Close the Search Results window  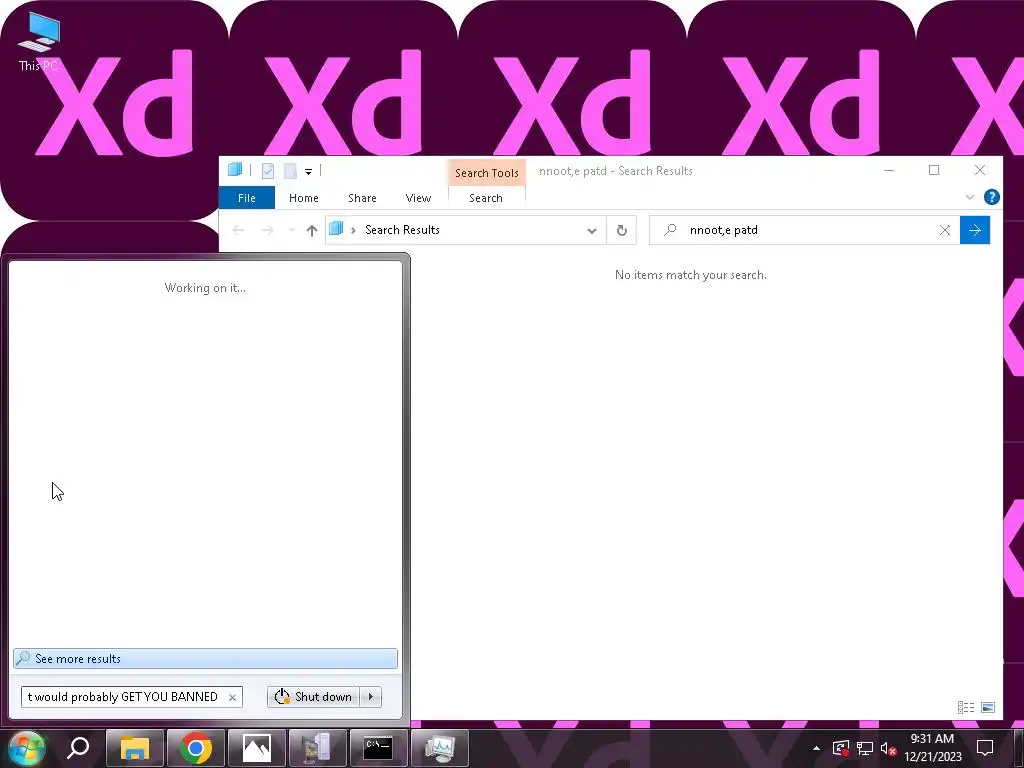pyautogui.click(x=980, y=170)
